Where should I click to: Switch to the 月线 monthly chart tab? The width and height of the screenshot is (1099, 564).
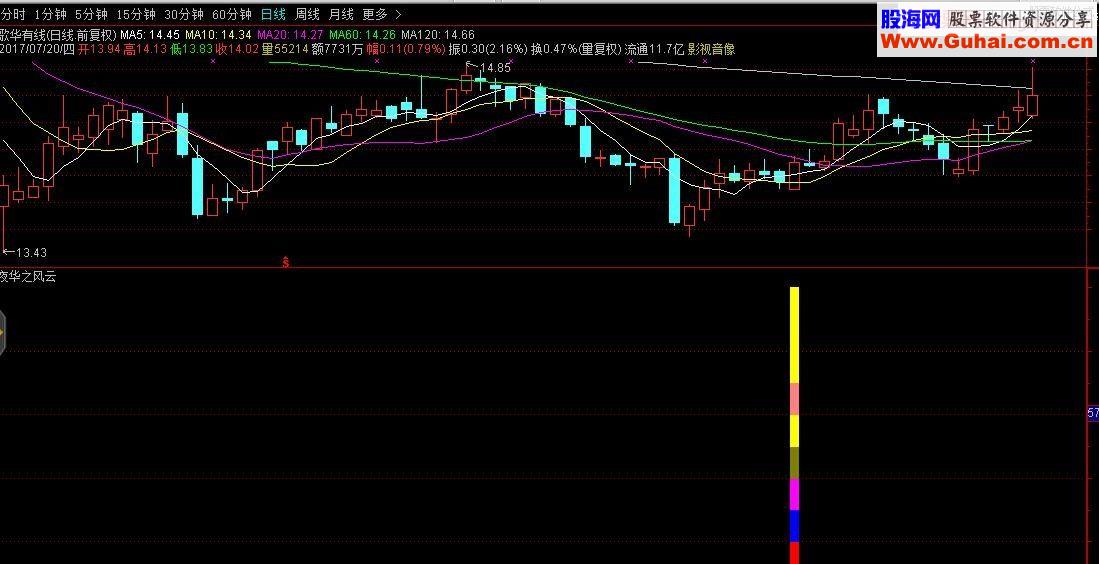pos(341,14)
